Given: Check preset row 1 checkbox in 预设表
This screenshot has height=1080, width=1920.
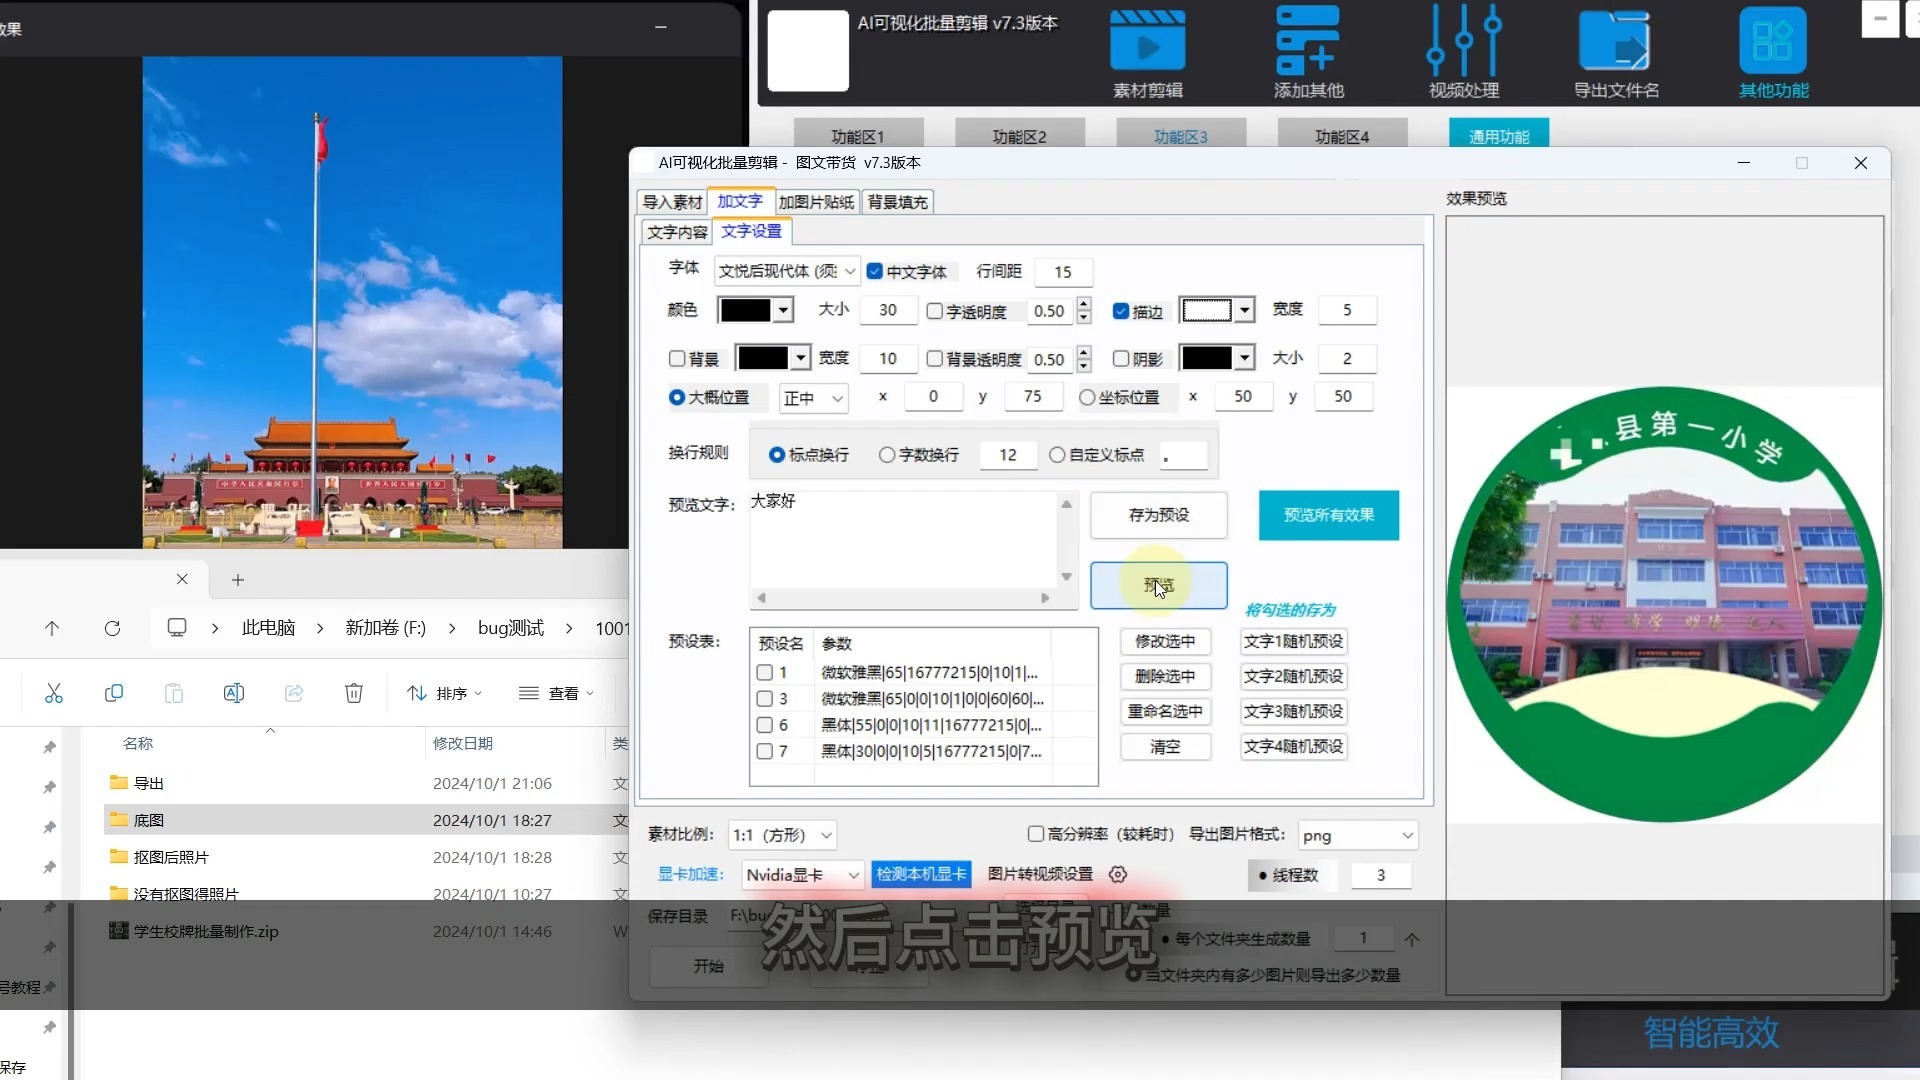Looking at the screenshot, I should coord(765,672).
